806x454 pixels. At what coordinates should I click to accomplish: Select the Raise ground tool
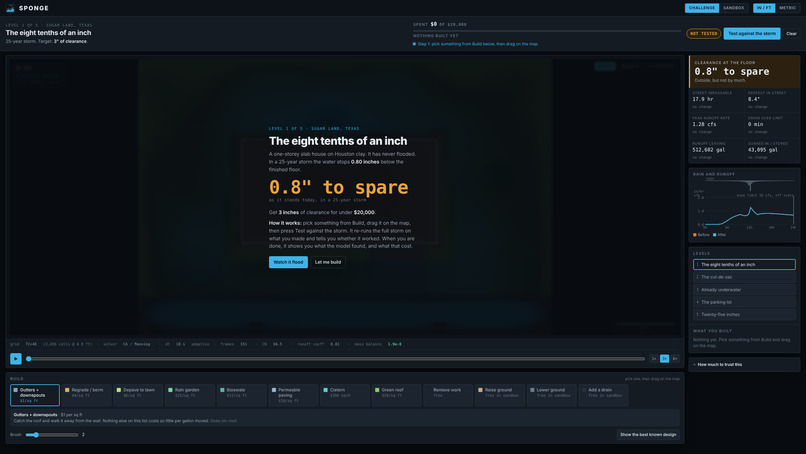[500, 395]
